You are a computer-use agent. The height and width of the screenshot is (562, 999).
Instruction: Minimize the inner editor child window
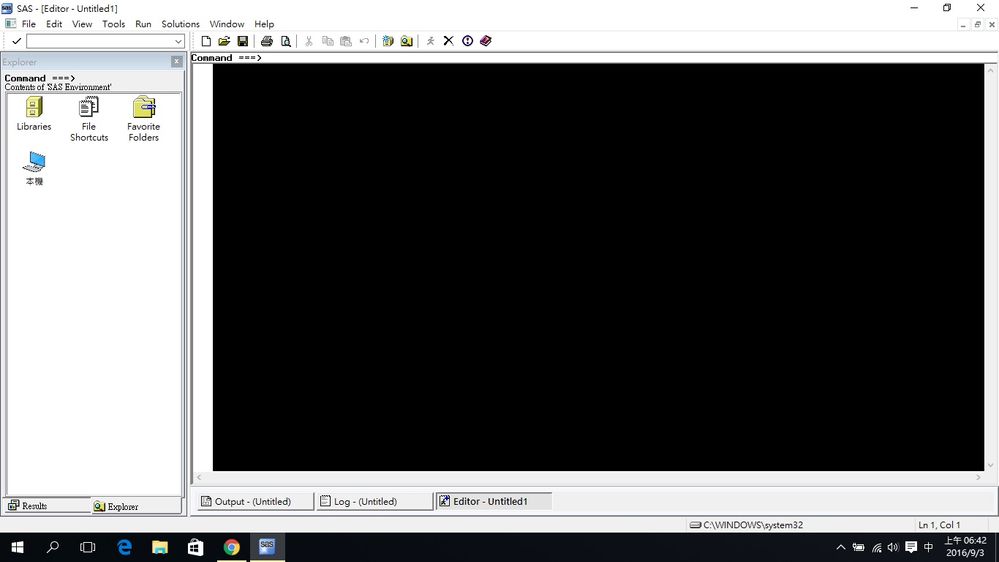pos(963,24)
